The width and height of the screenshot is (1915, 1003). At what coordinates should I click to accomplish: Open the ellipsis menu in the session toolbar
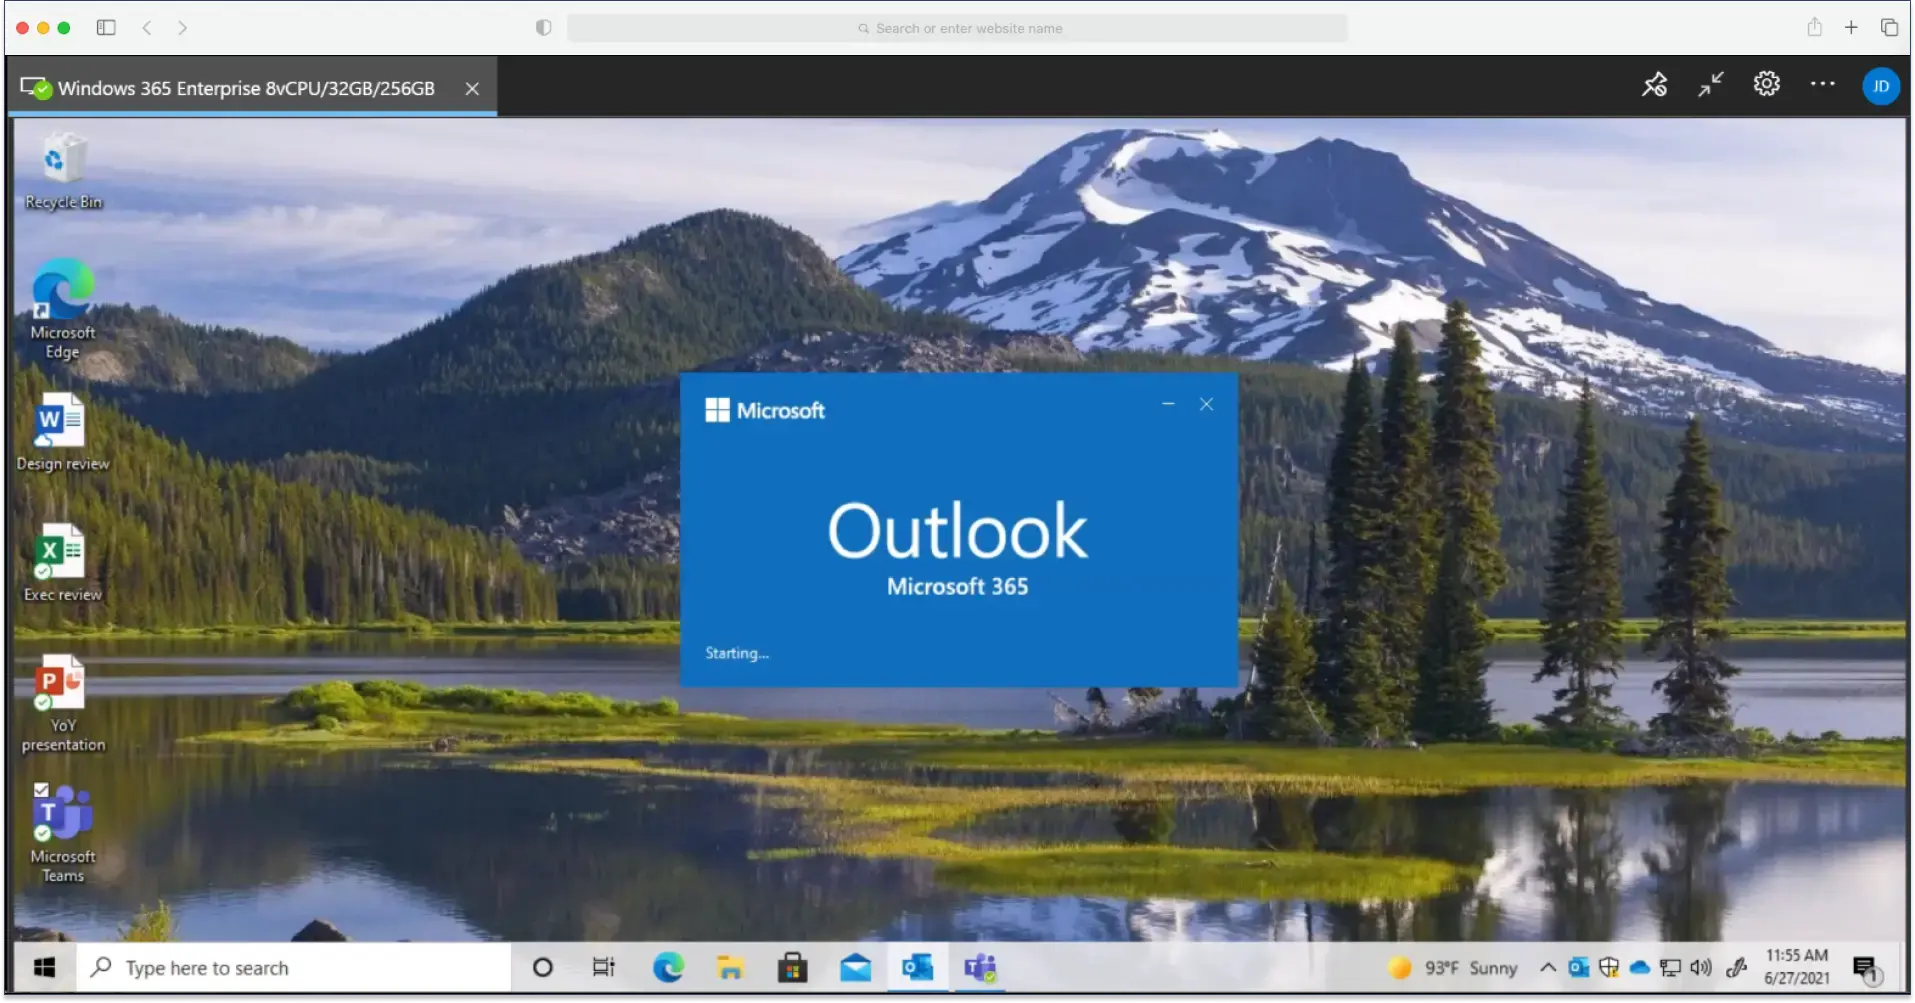[x=1822, y=85]
